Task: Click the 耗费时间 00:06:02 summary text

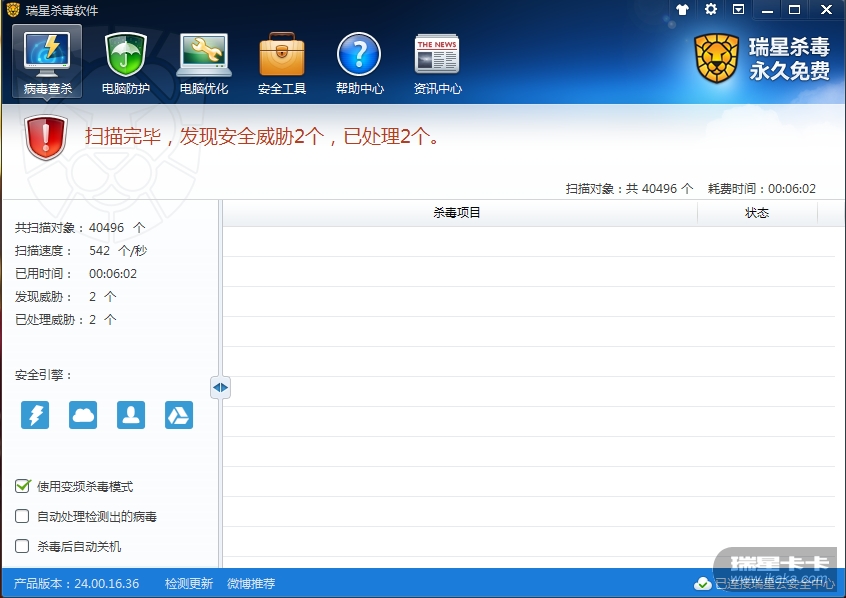Action: tap(761, 188)
